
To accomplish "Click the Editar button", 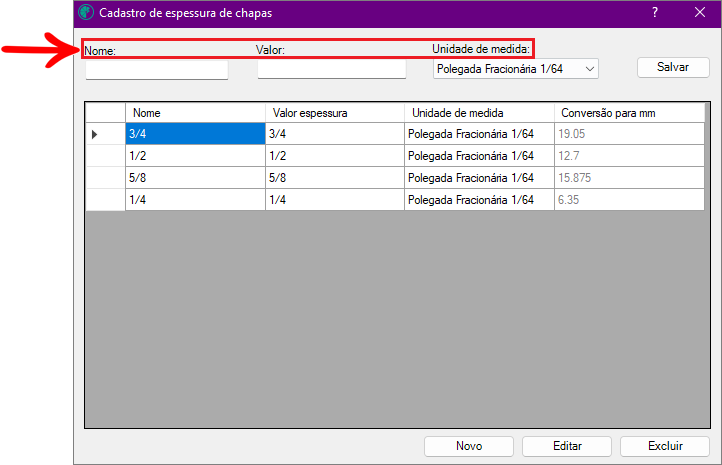I will [x=567, y=446].
